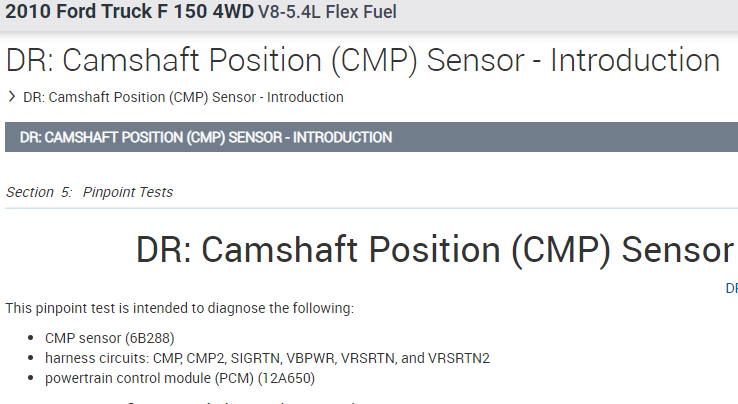The image size is (738, 404).
Task: Open the blue 'DR' link at right edge
Action: (x=731, y=288)
